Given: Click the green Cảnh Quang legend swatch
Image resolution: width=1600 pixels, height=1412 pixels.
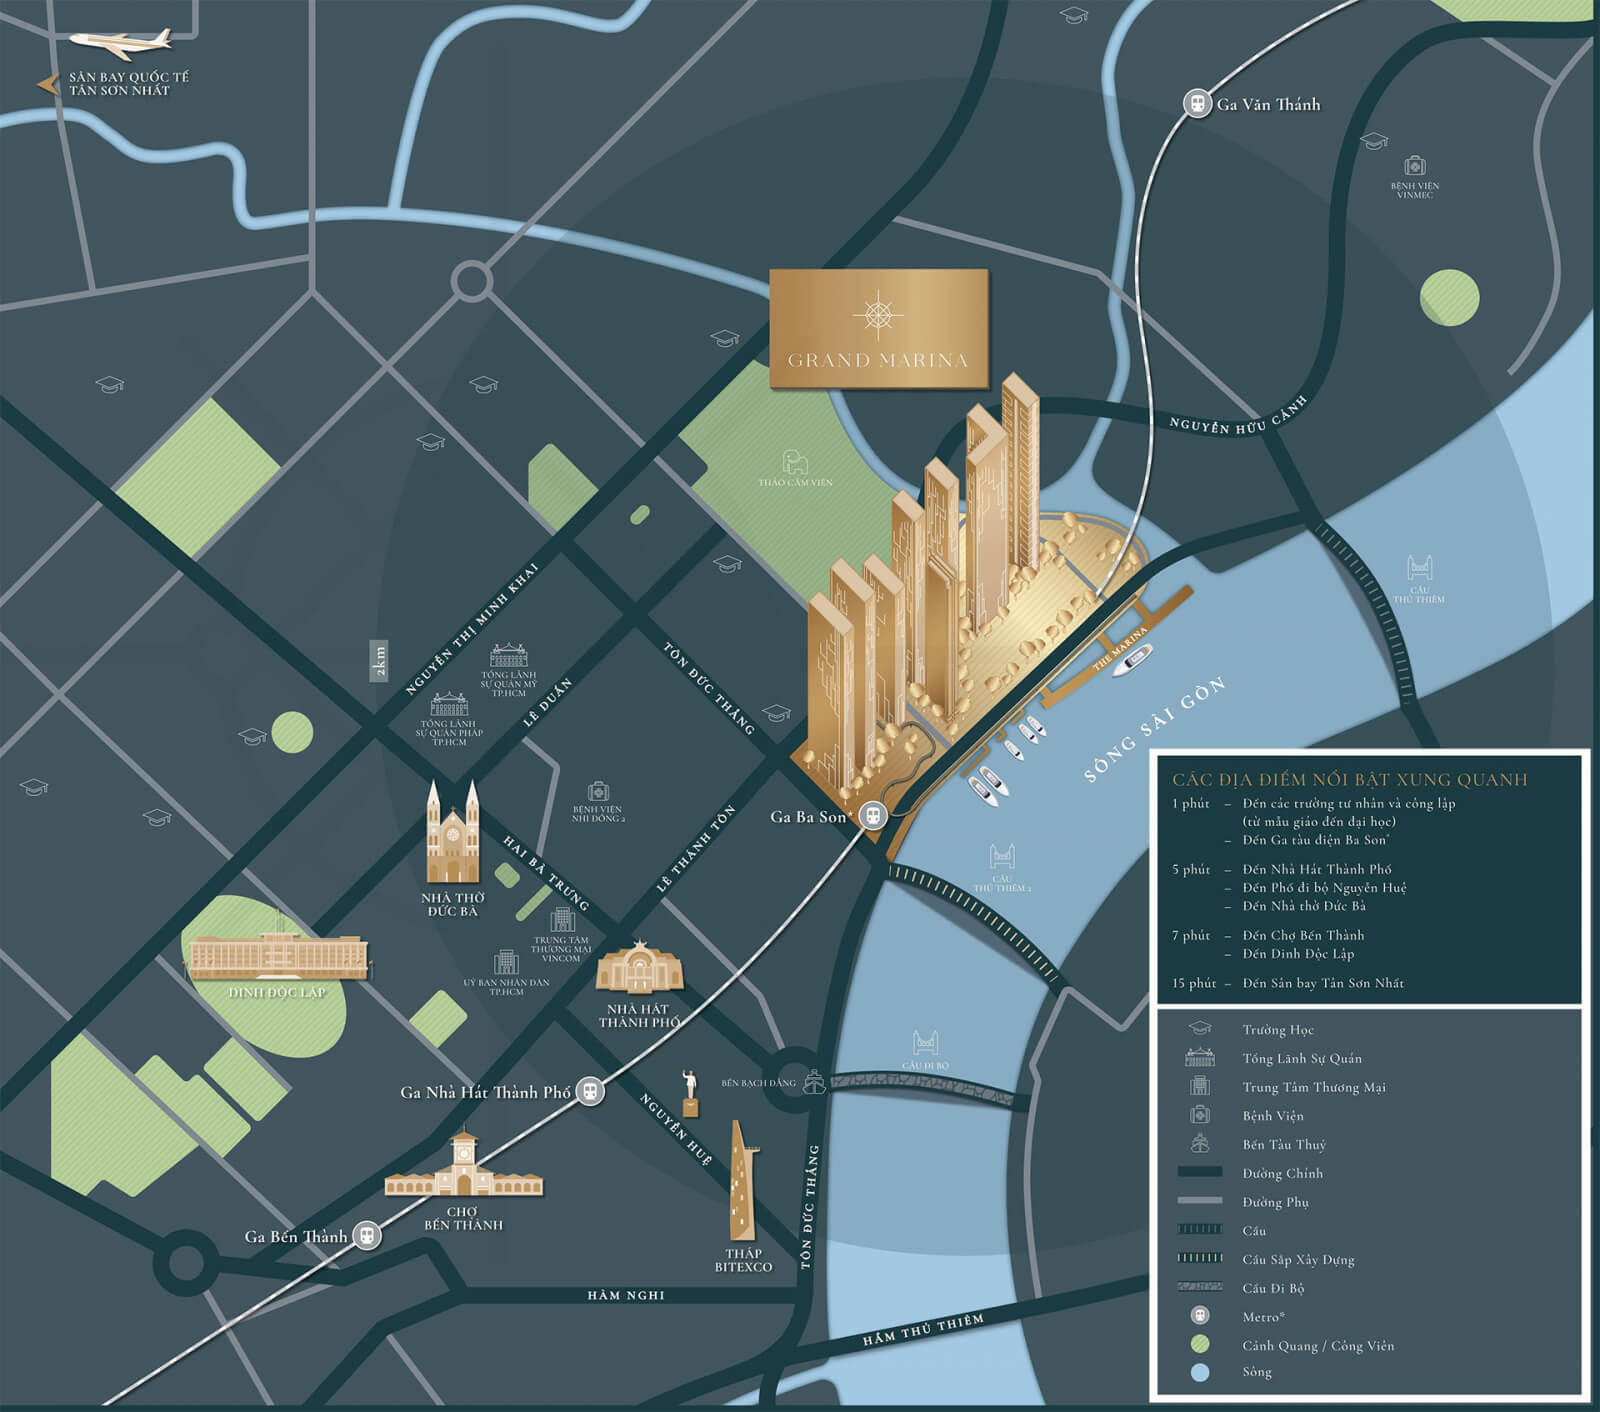Looking at the screenshot, I should tap(1200, 1345).
